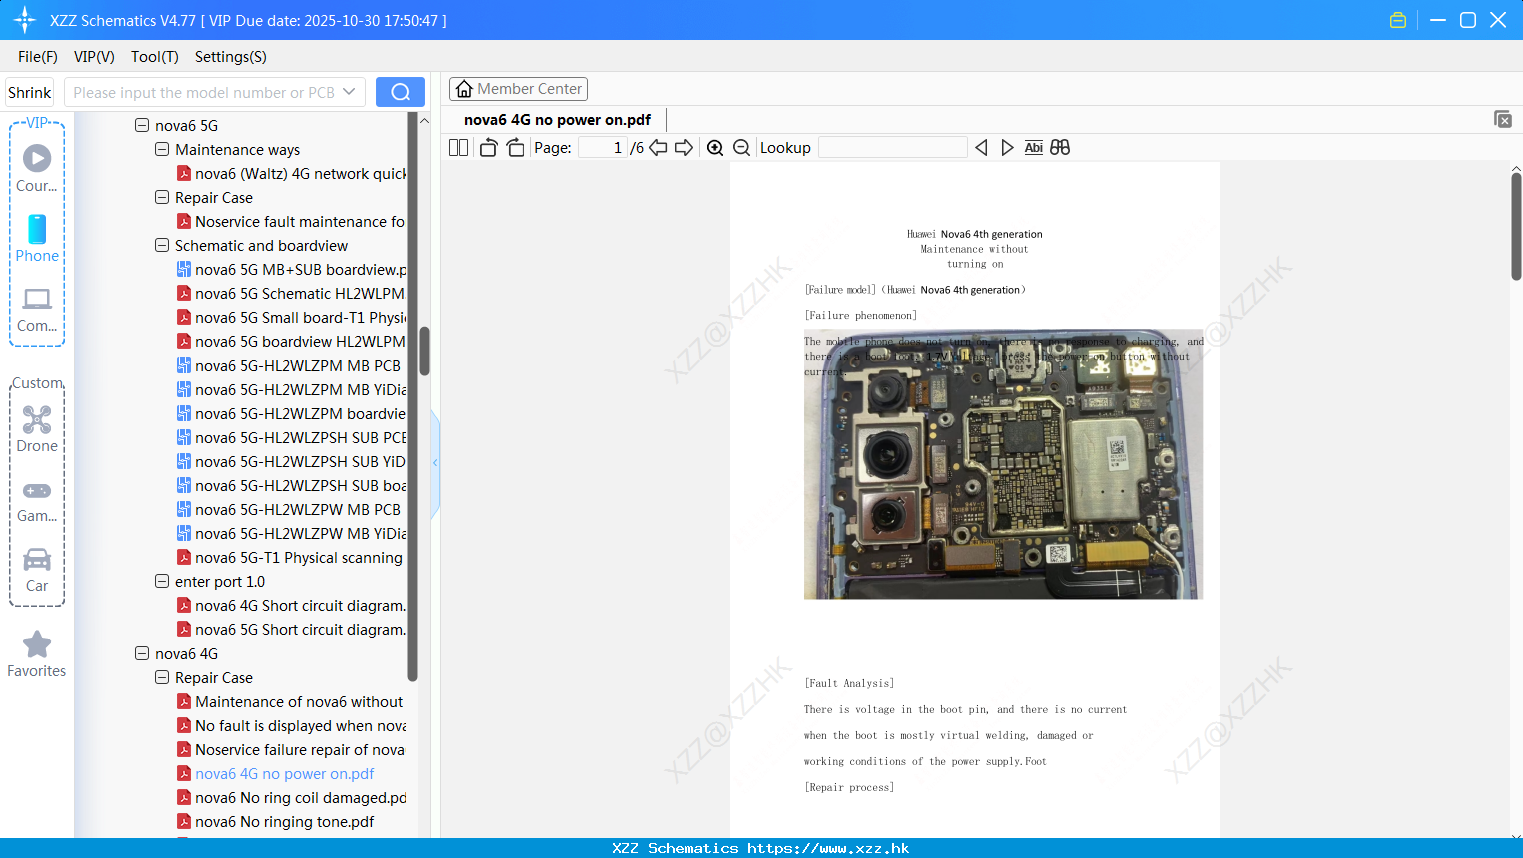
Task: Open the Settings(S) menu
Action: 231,57
